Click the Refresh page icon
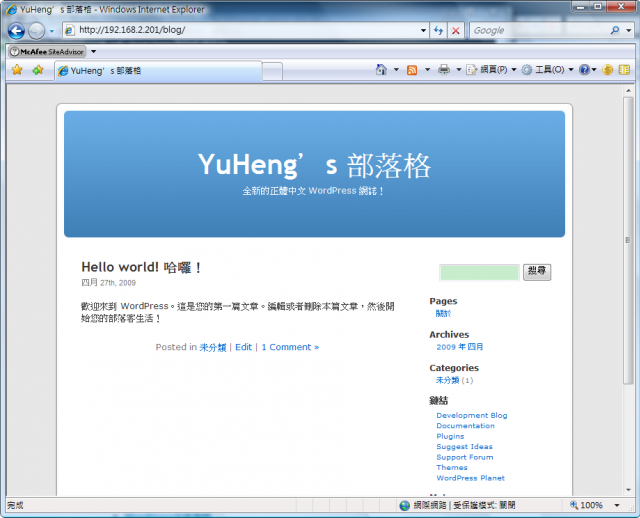This screenshot has width=640, height=518. point(438,30)
